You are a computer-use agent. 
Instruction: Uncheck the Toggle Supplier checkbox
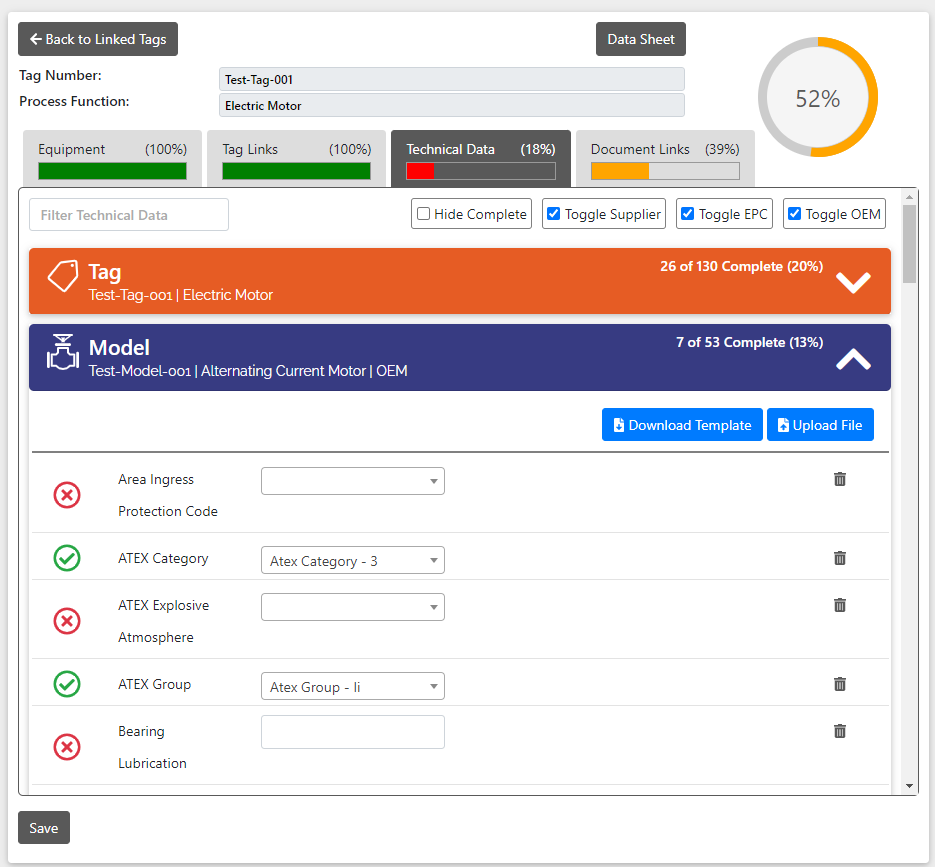click(x=553, y=213)
